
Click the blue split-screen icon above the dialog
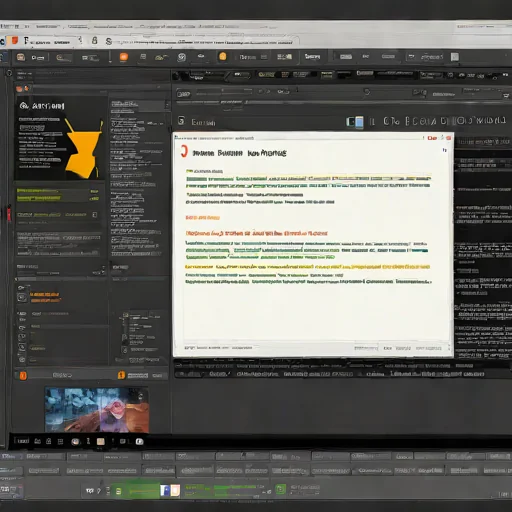pyautogui.click(x=355, y=122)
